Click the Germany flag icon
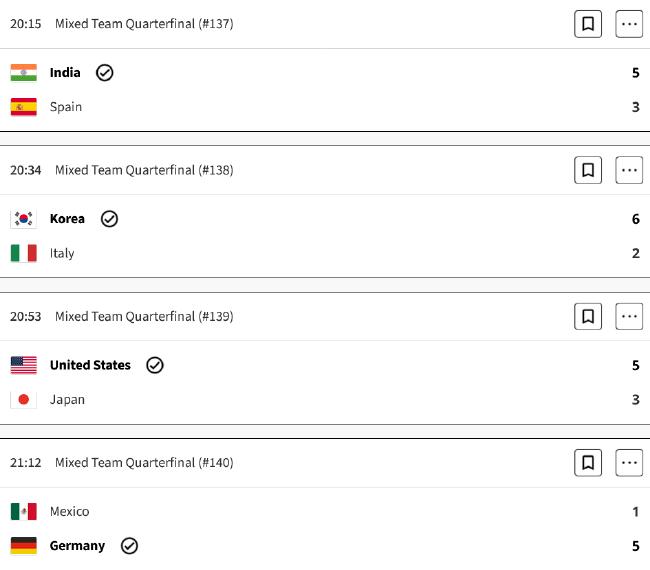This screenshot has width=650, height=570. (x=24, y=546)
